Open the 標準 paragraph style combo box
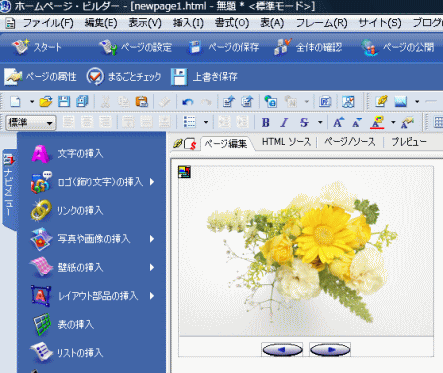Image resolution: width=443 pixels, height=373 pixels. [x=31, y=123]
